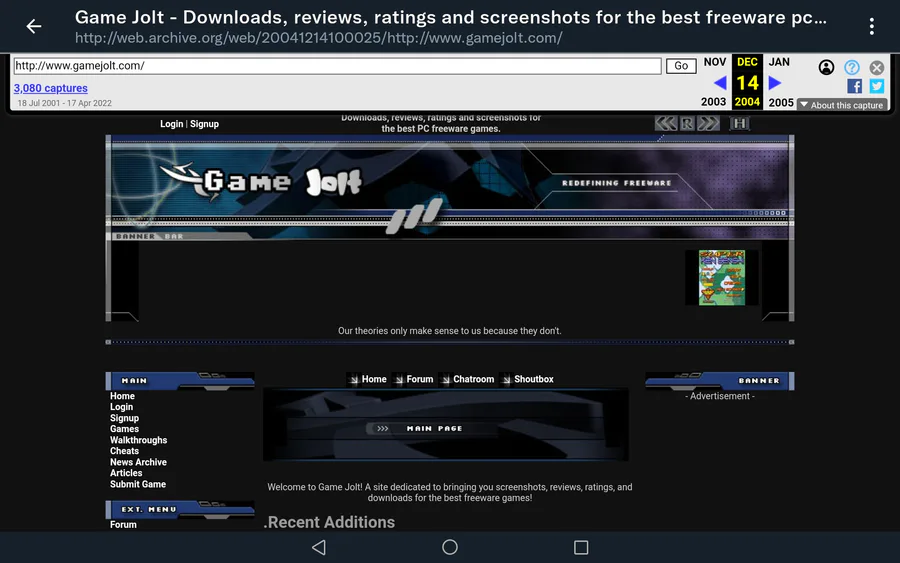Select year 2003 in Wayback timeline
Viewport: 900px width, 563px height.
[713, 102]
